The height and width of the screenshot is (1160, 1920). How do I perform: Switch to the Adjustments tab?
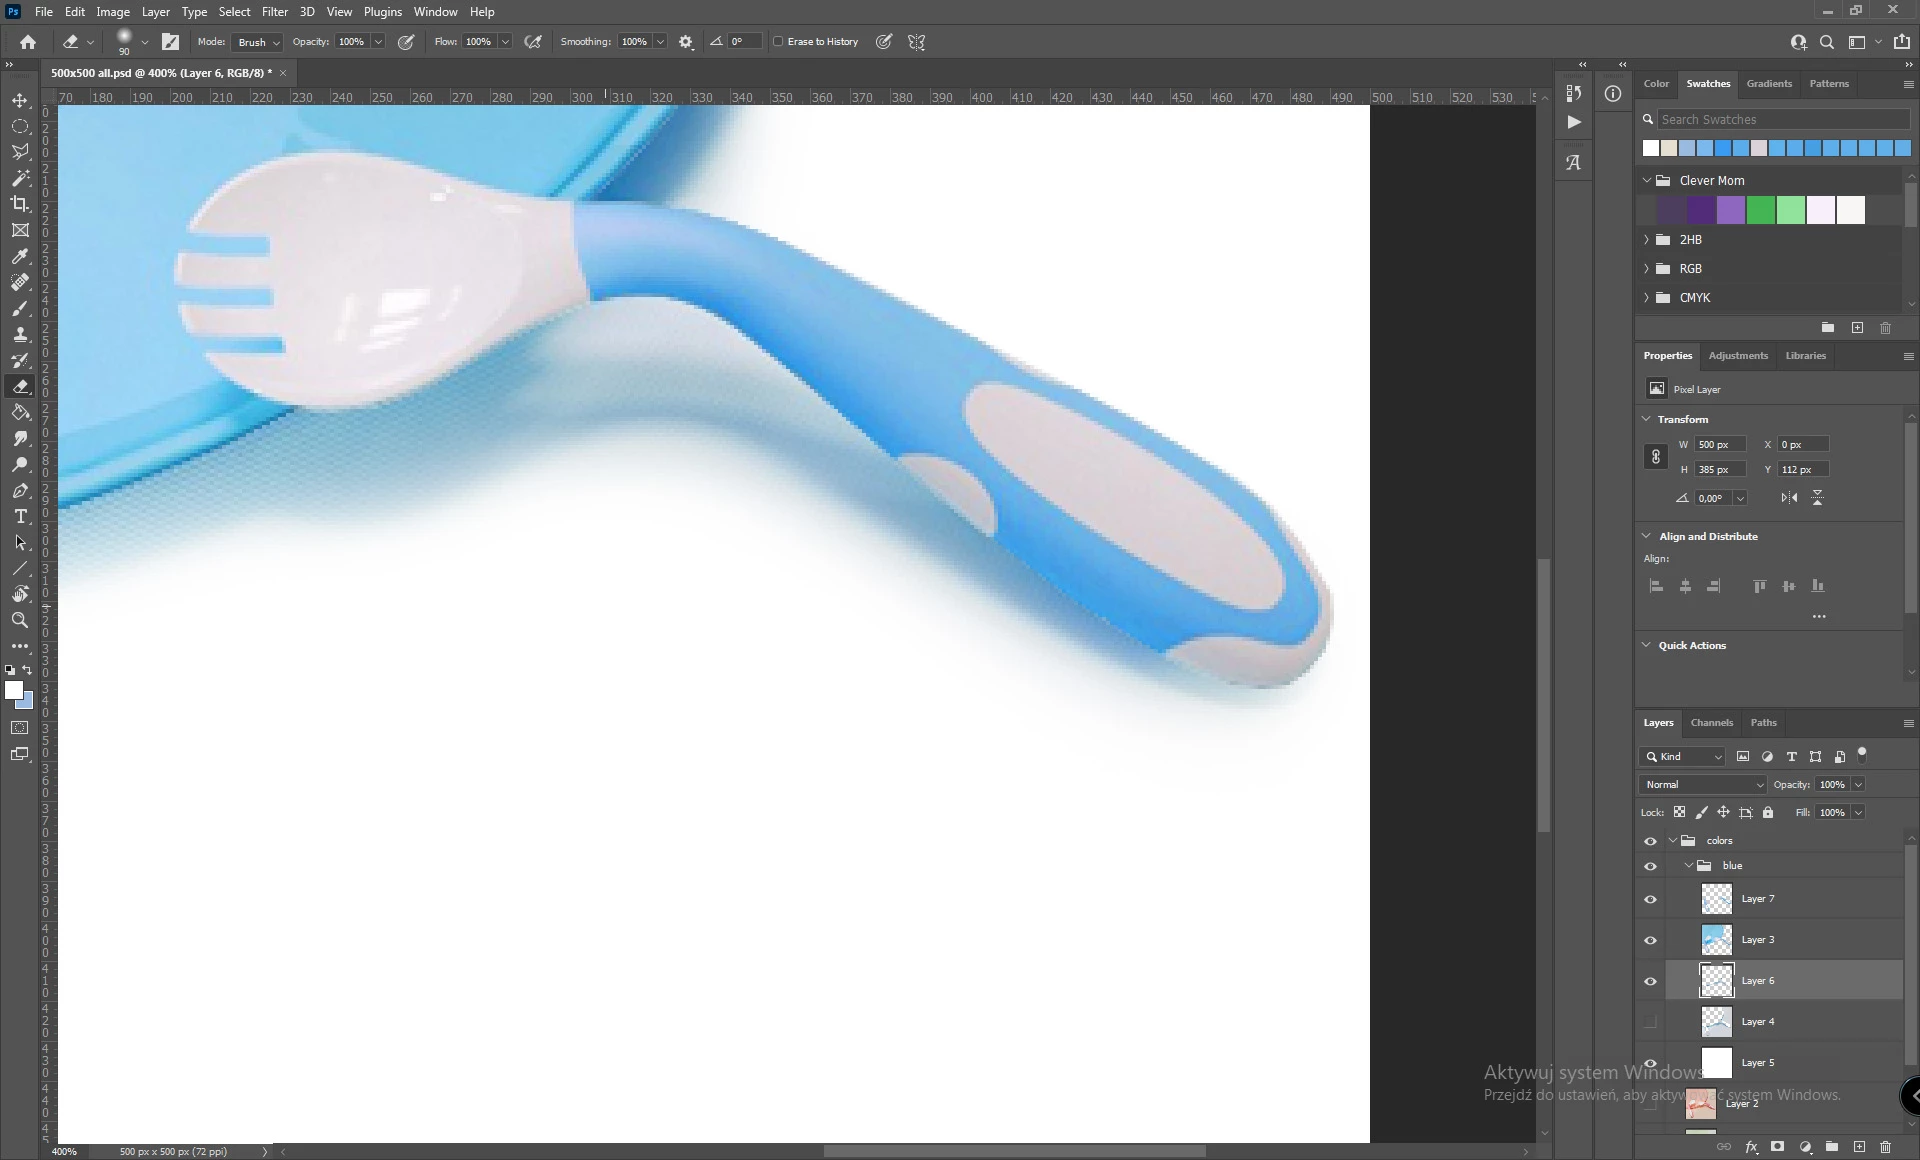[1737, 356]
